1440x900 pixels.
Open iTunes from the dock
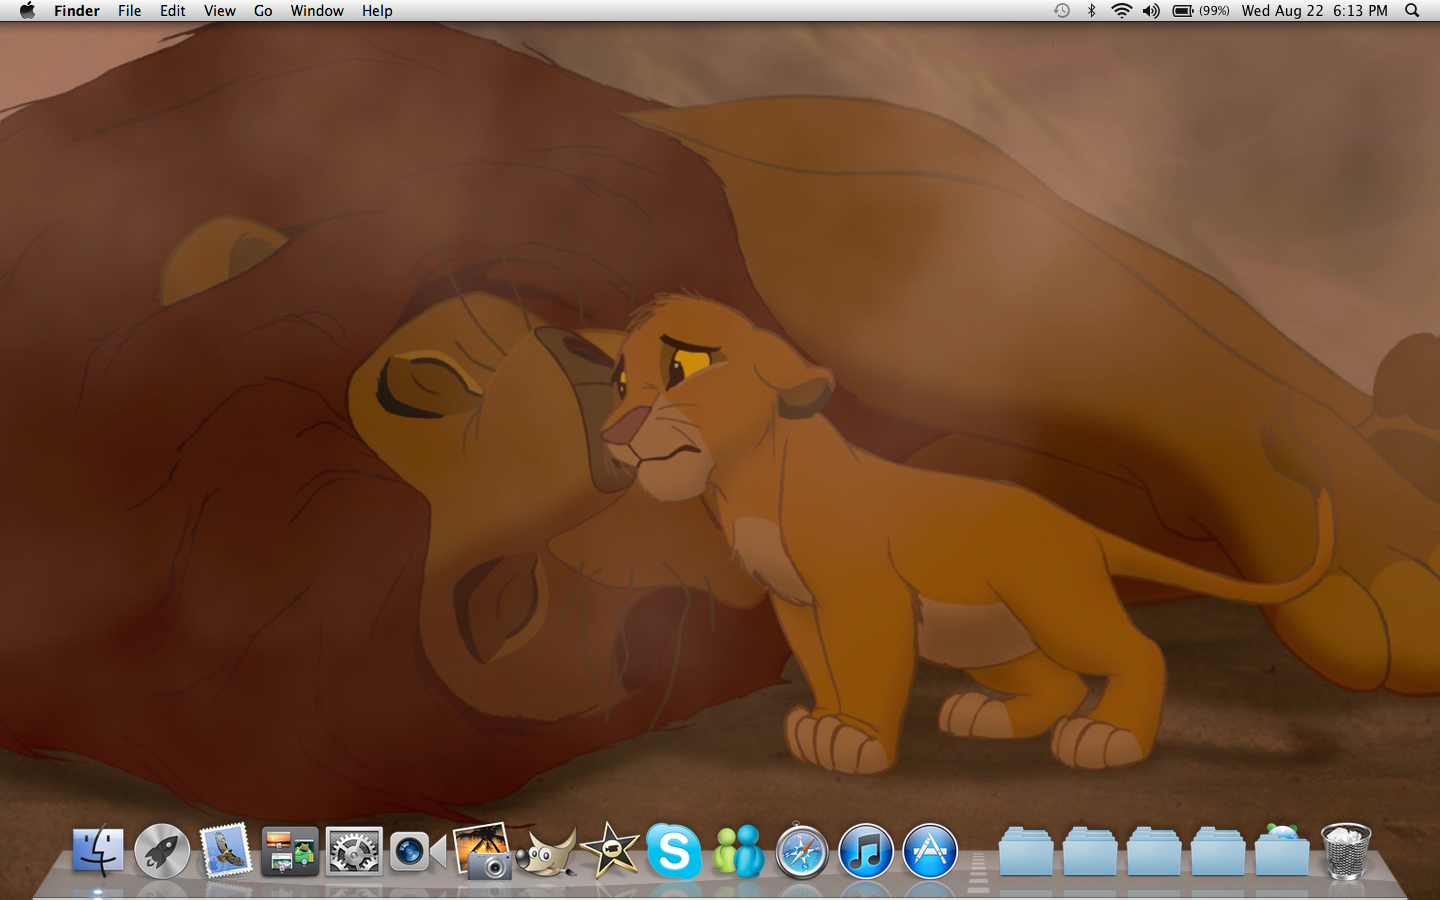click(x=866, y=852)
